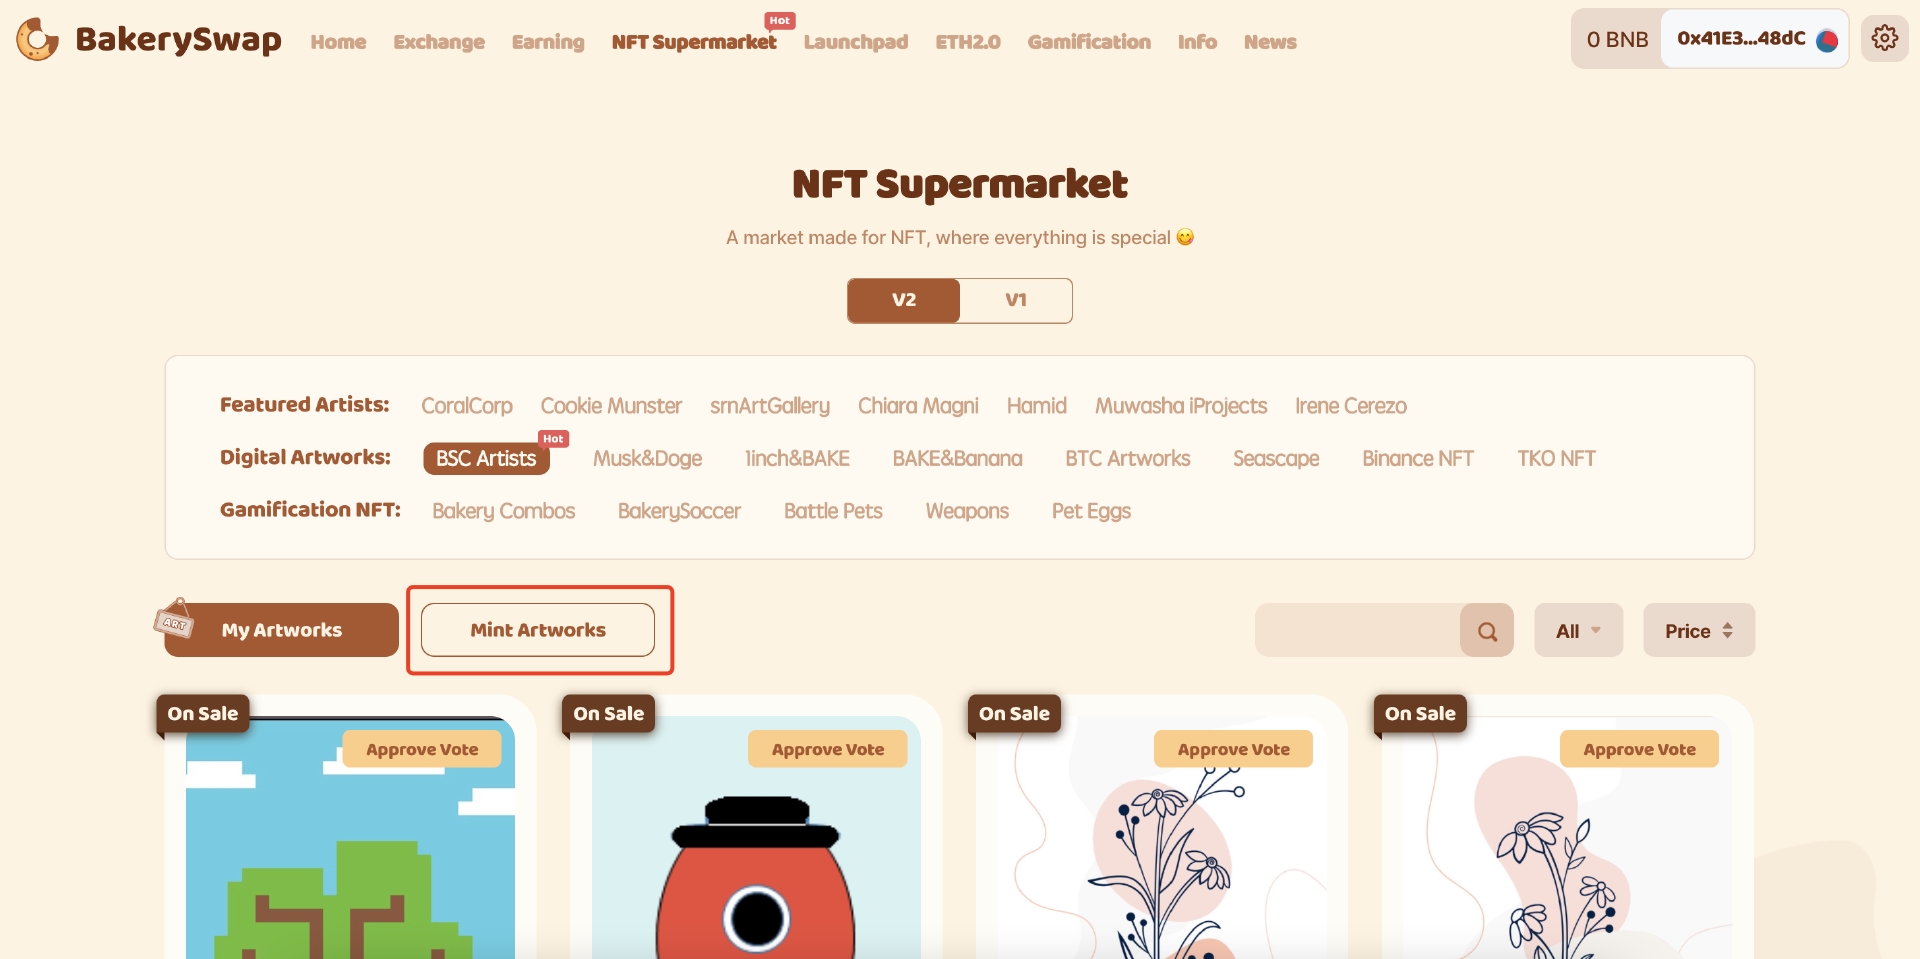
Task: Open the Launchpad page
Action: [856, 42]
